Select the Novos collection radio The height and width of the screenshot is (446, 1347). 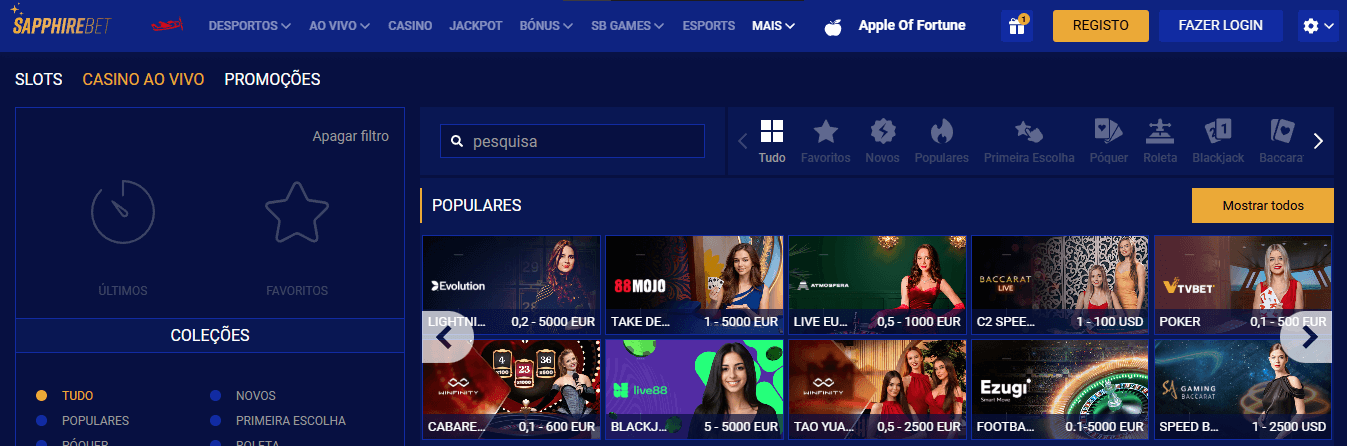pos(215,395)
